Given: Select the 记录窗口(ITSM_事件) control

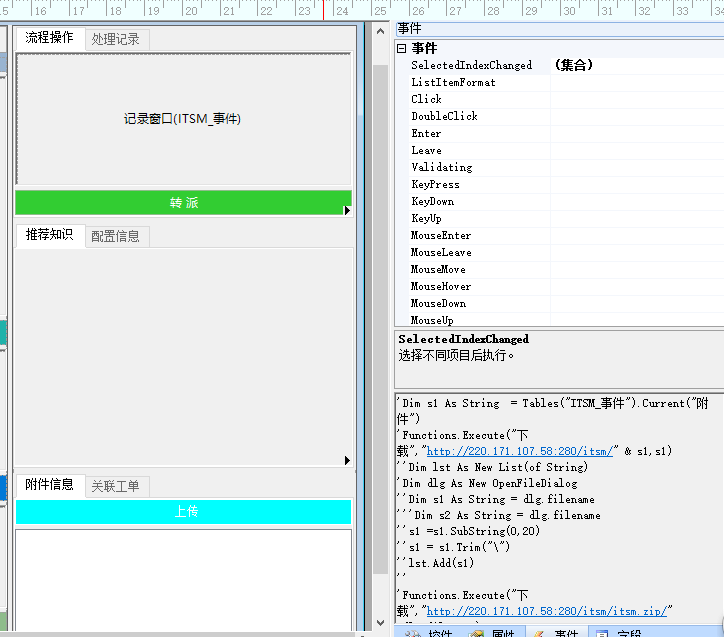Looking at the screenshot, I should pyautogui.click(x=183, y=119).
